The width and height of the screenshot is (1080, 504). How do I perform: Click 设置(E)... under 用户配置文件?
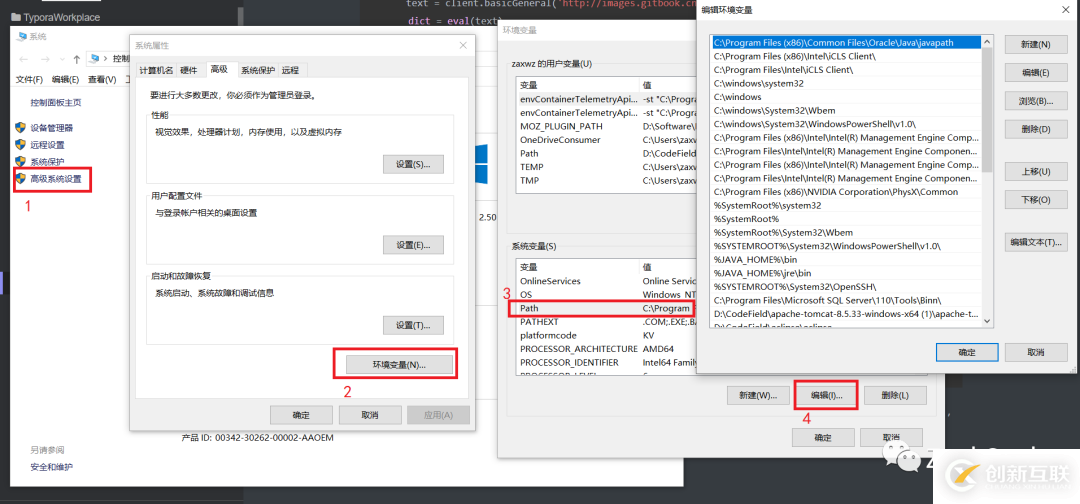[x=413, y=245]
